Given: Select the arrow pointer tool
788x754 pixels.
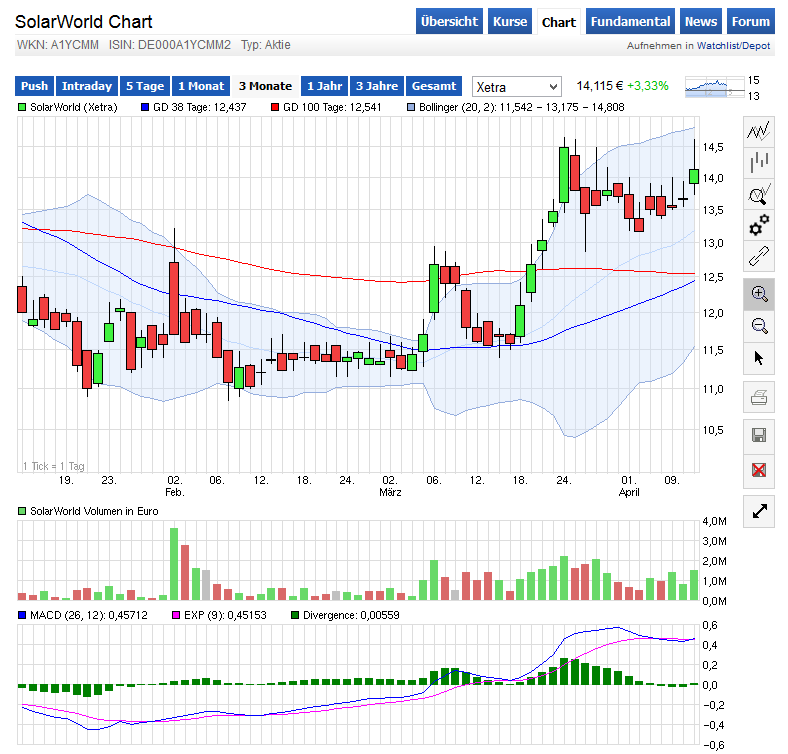Looking at the screenshot, I should [x=758, y=358].
